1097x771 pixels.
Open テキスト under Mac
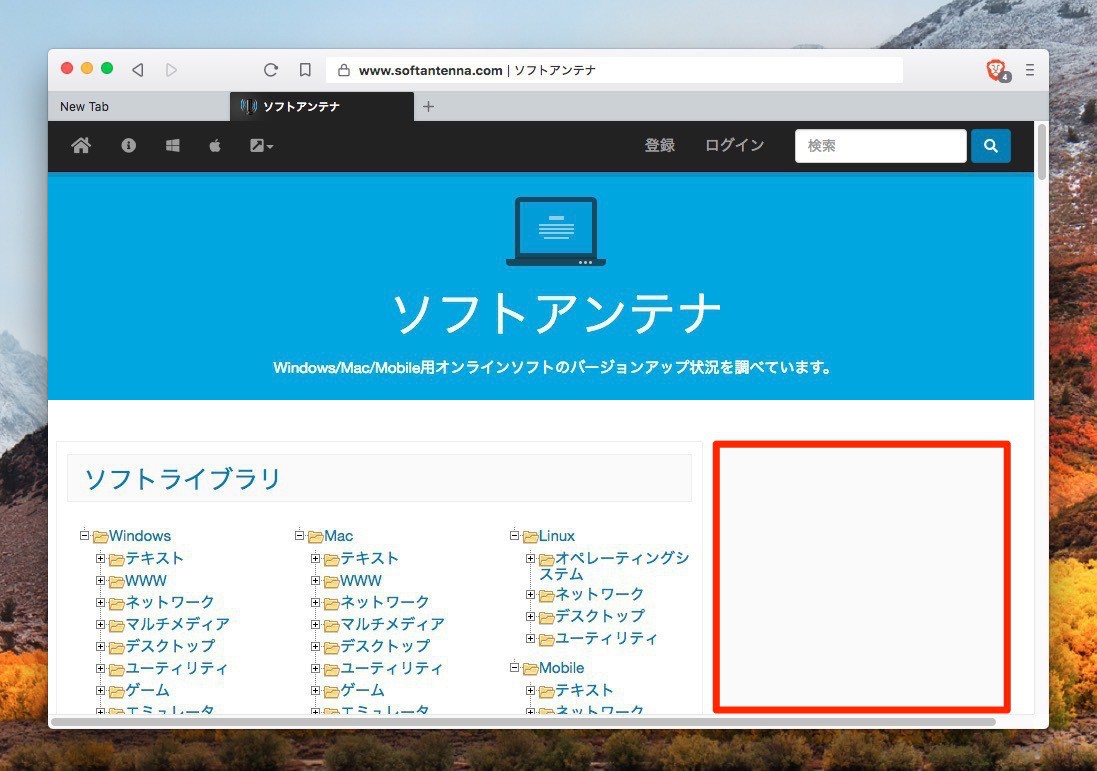point(369,558)
